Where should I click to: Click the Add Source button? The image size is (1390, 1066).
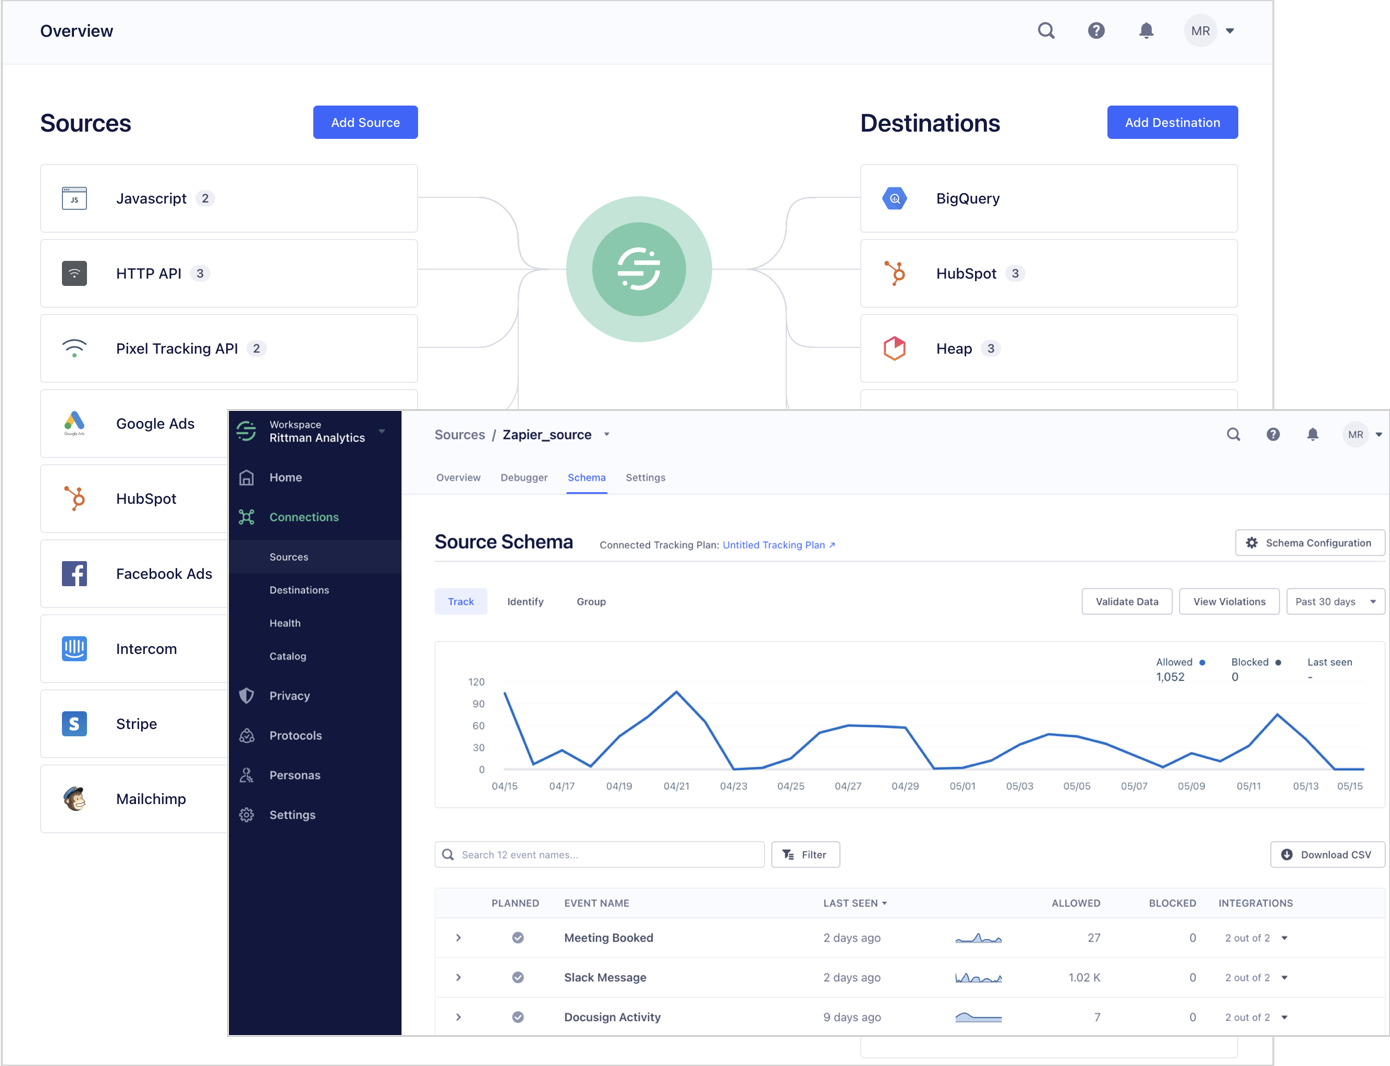click(x=365, y=123)
